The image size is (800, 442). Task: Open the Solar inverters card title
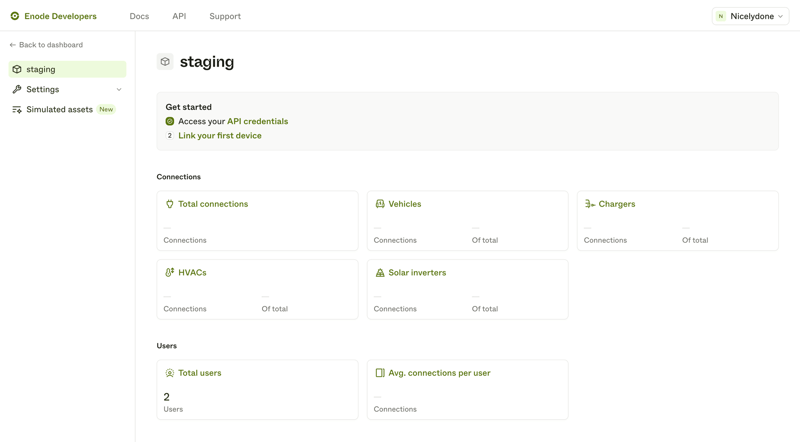point(417,273)
